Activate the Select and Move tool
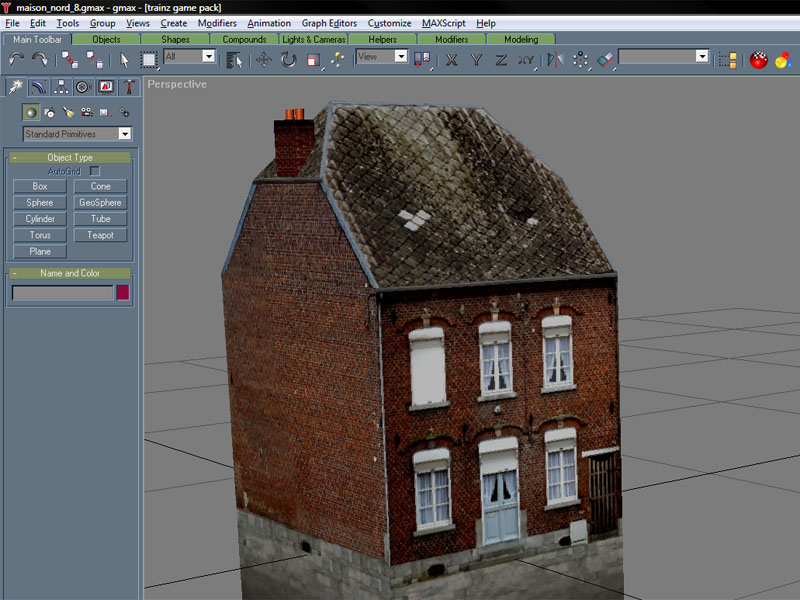The image size is (800, 600). [264, 60]
